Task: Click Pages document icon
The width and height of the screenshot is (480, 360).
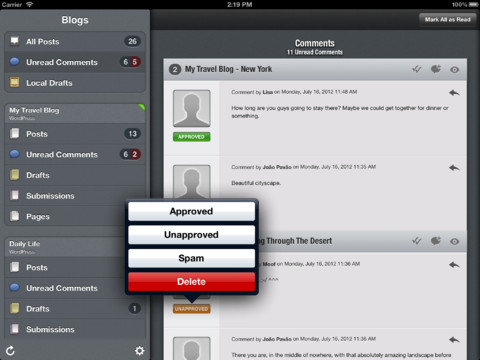Action: [x=15, y=216]
